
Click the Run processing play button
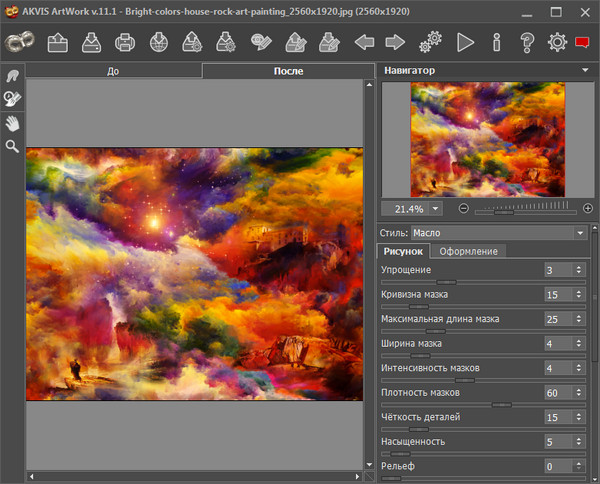coord(464,42)
